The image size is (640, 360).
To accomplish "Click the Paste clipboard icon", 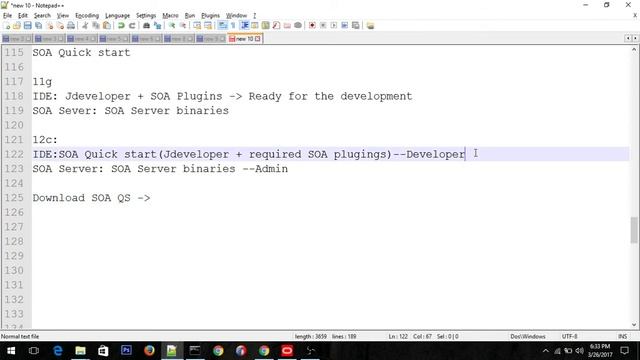I will tap(107, 26).
